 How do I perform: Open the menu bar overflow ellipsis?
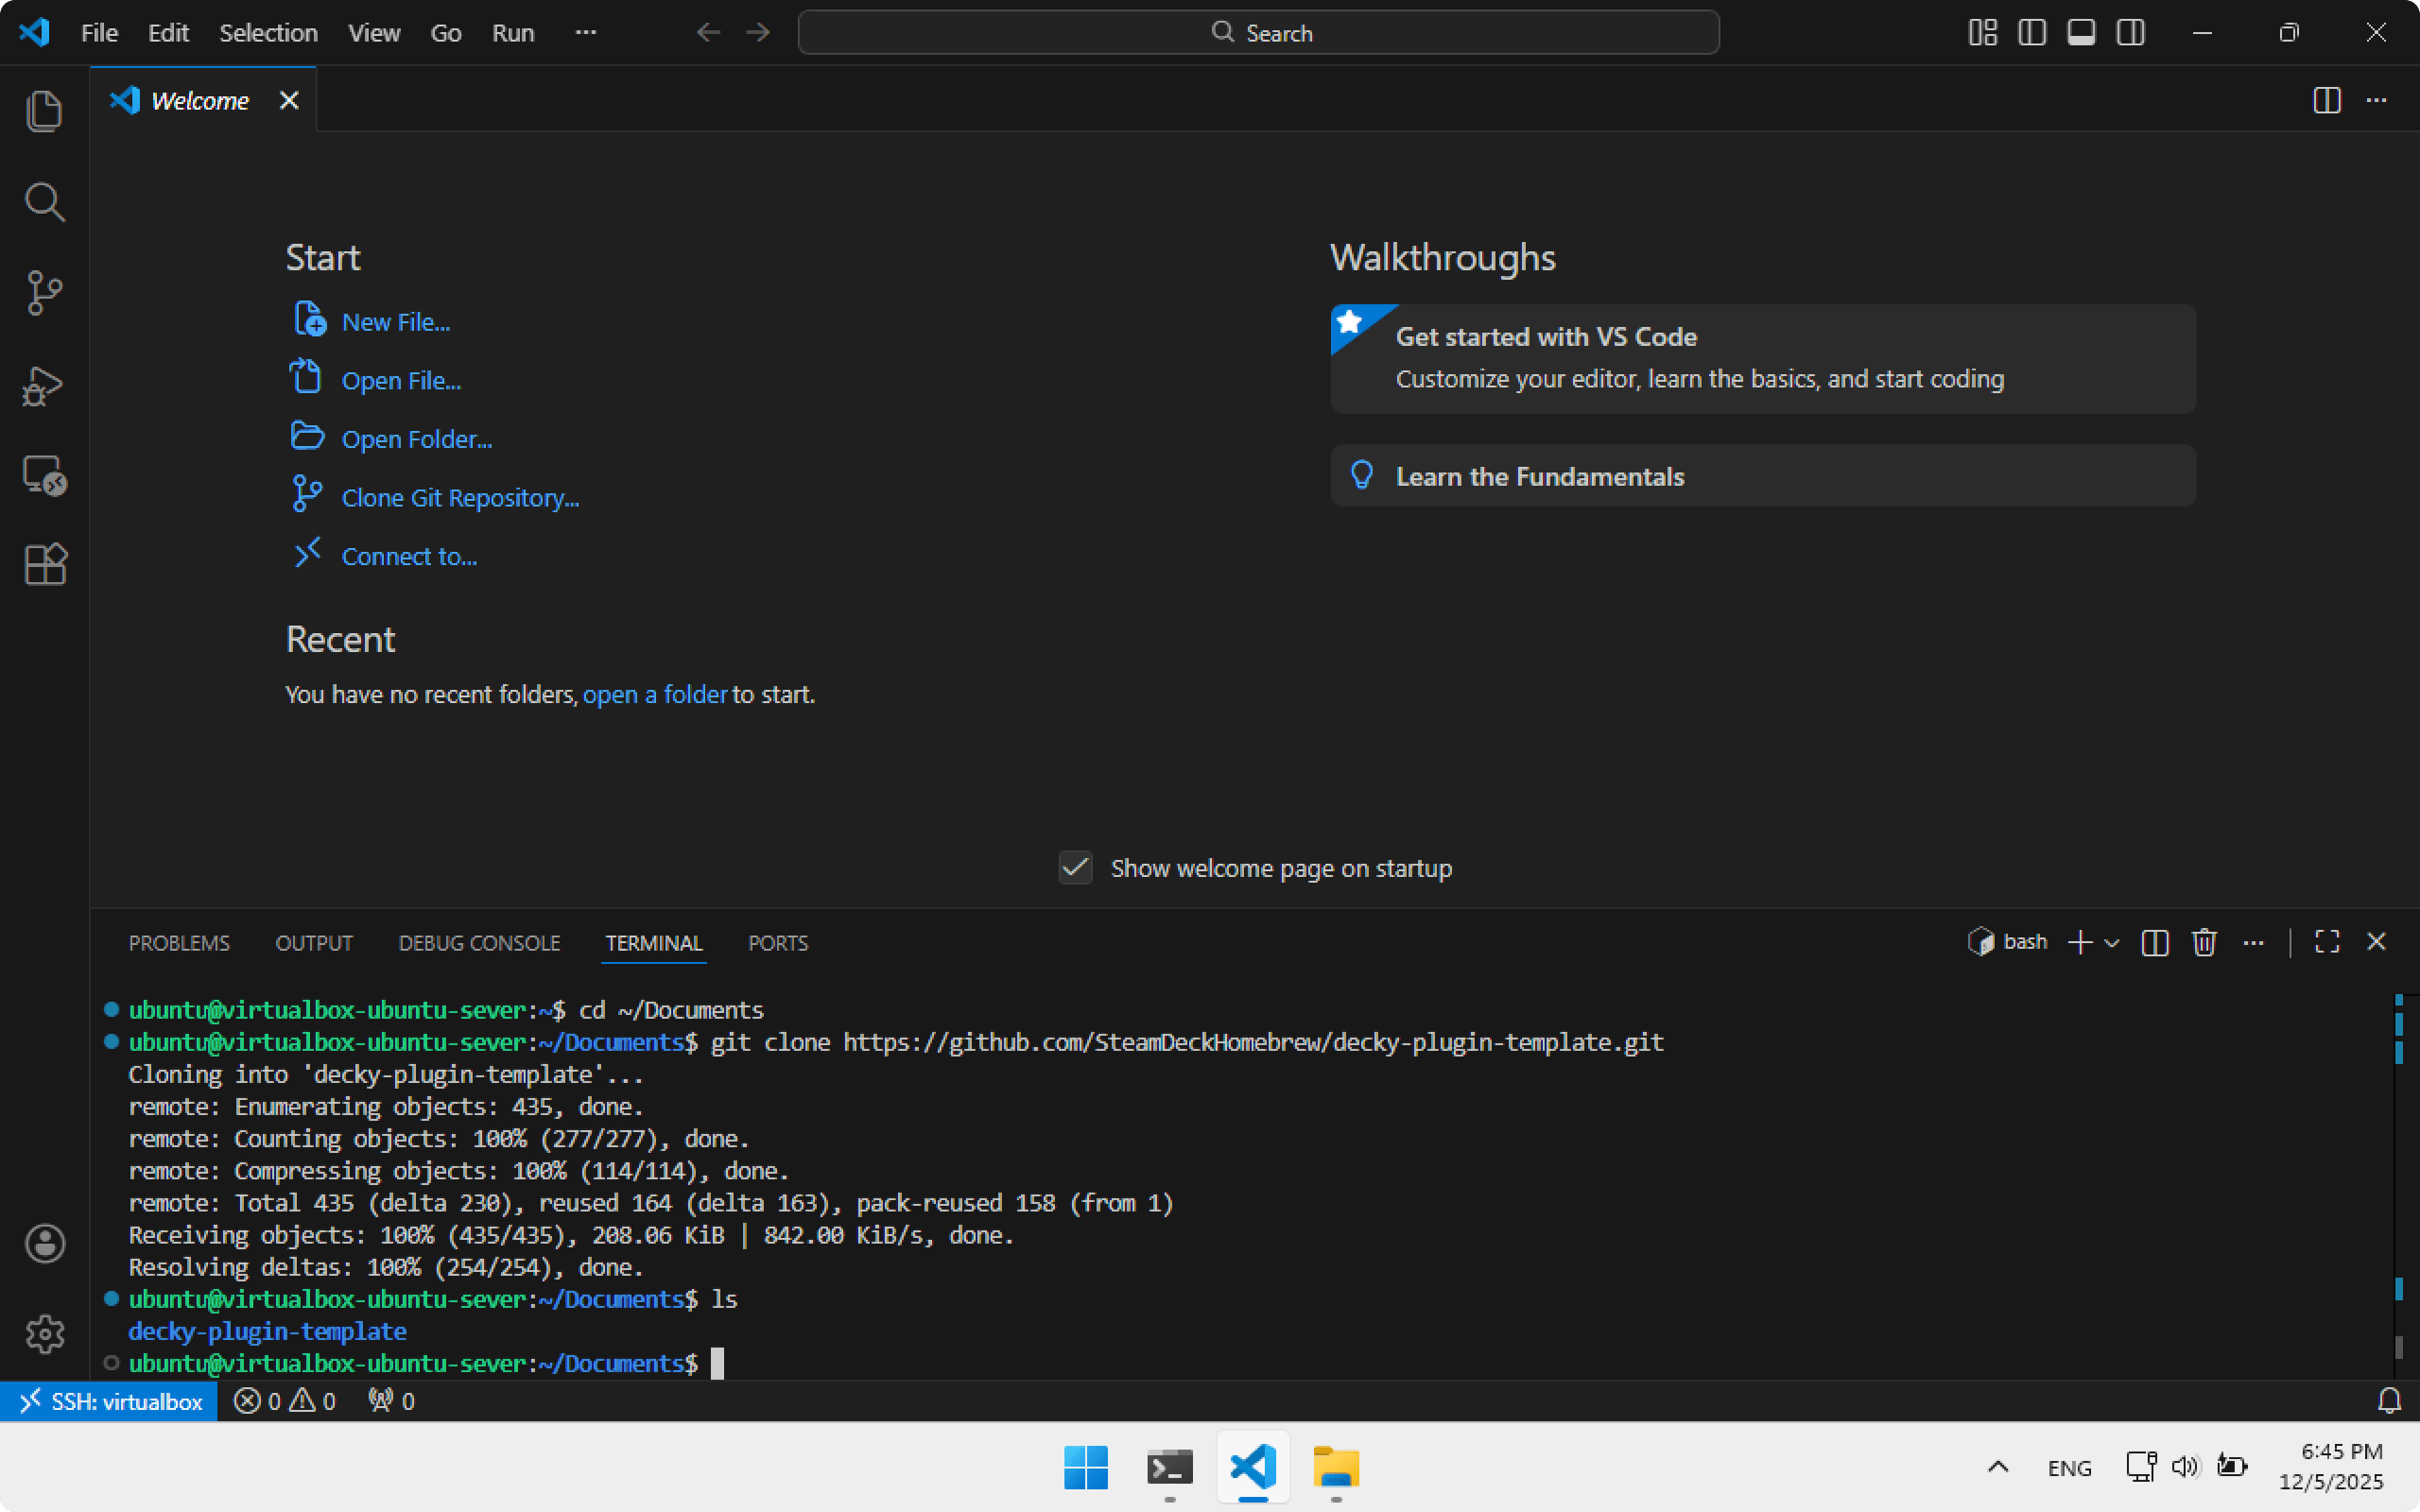coord(586,33)
